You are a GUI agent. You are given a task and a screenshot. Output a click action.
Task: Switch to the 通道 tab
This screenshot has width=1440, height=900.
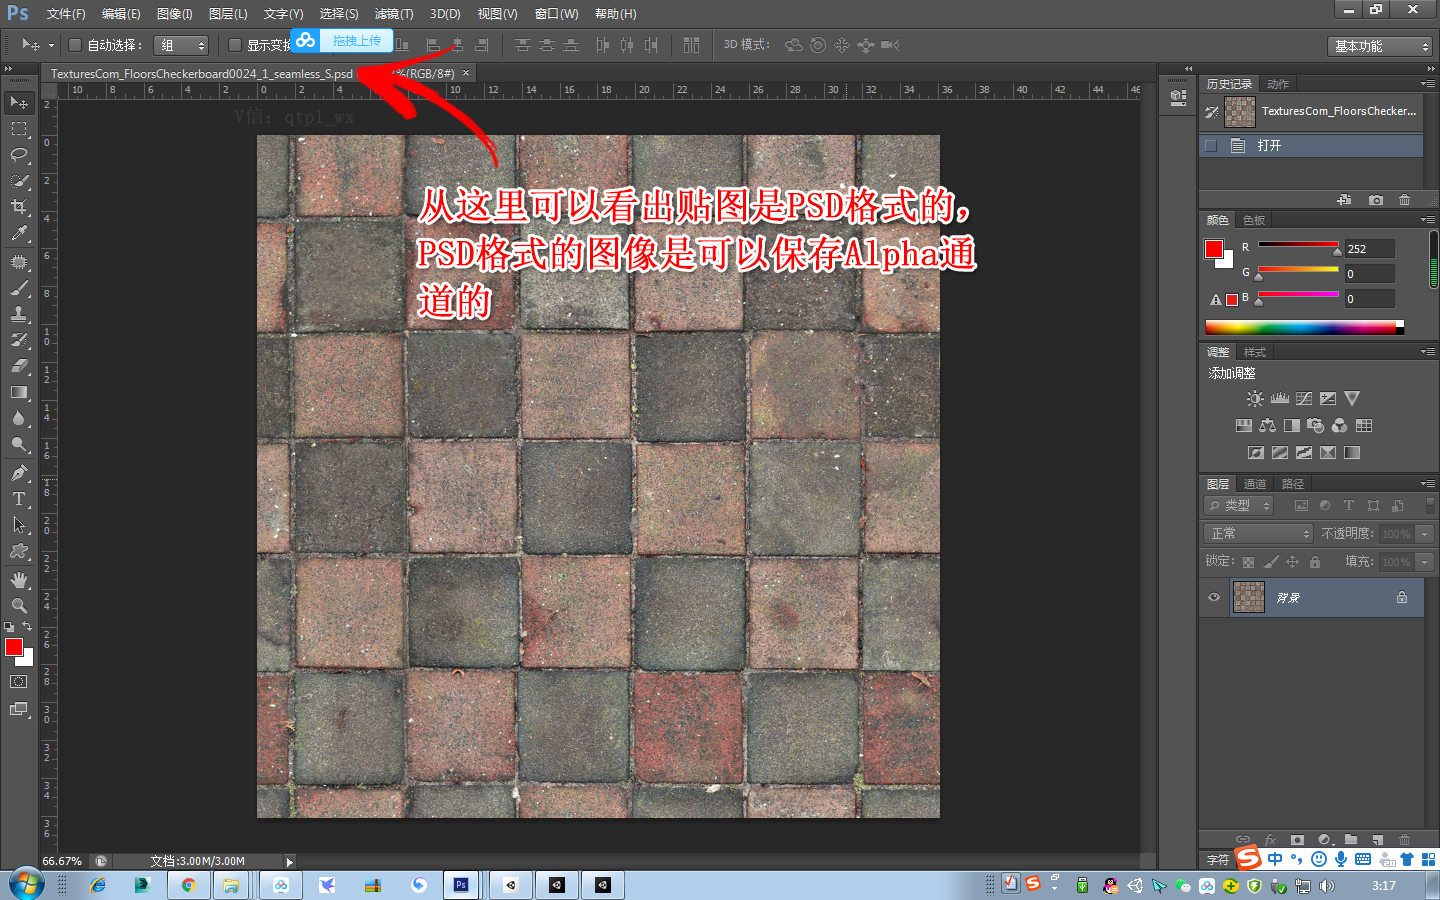coord(1254,484)
